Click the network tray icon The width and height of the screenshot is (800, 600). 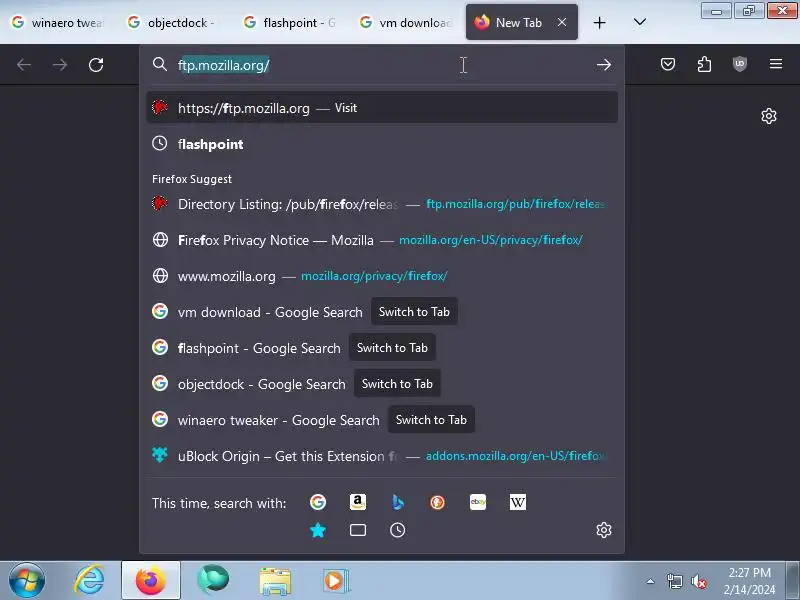pyautogui.click(x=674, y=581)
